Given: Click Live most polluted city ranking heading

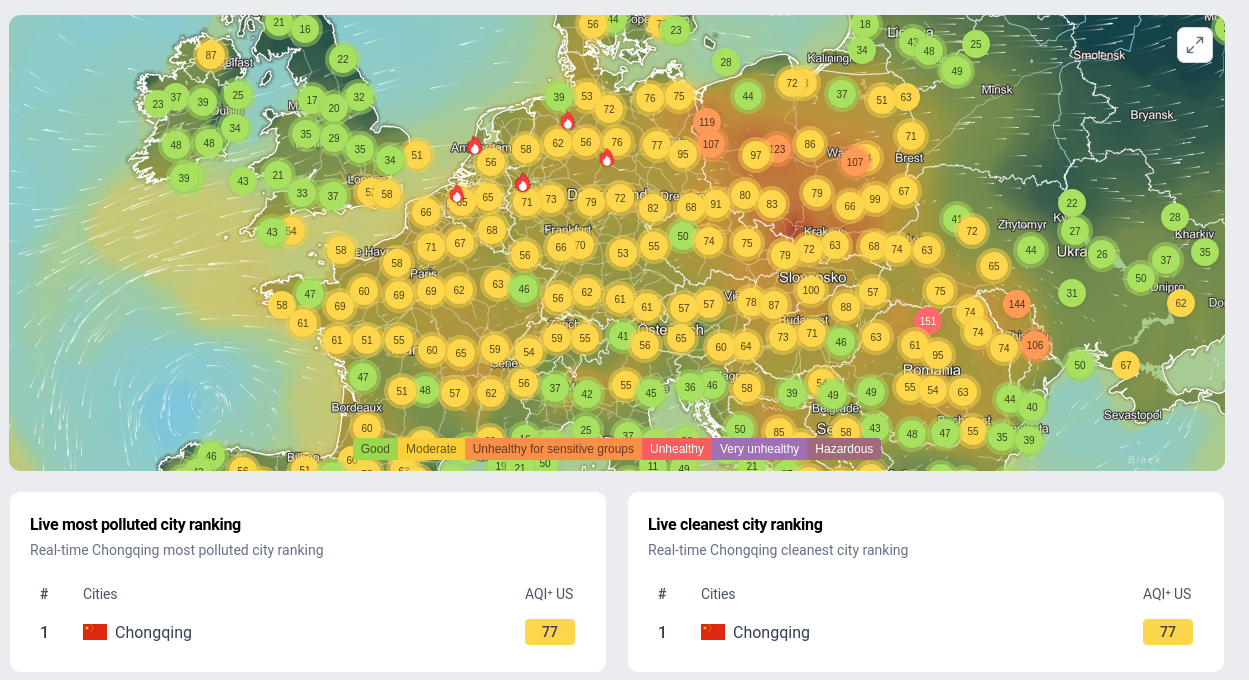Looking at the screenshot, I should tap(135, 524).
